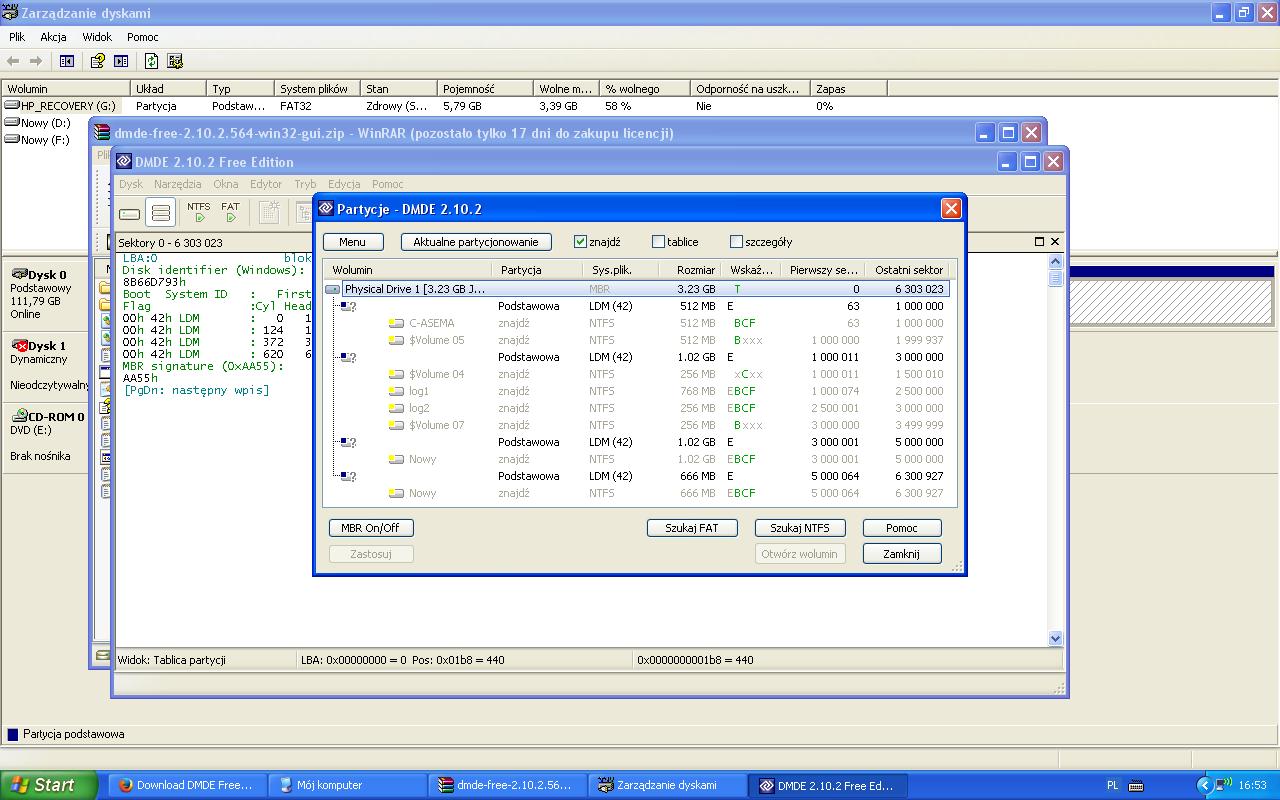Open the Dysk menu in DMDE
The height and width of the screenshot is (800, 1280).
click(x=131, y=184)
